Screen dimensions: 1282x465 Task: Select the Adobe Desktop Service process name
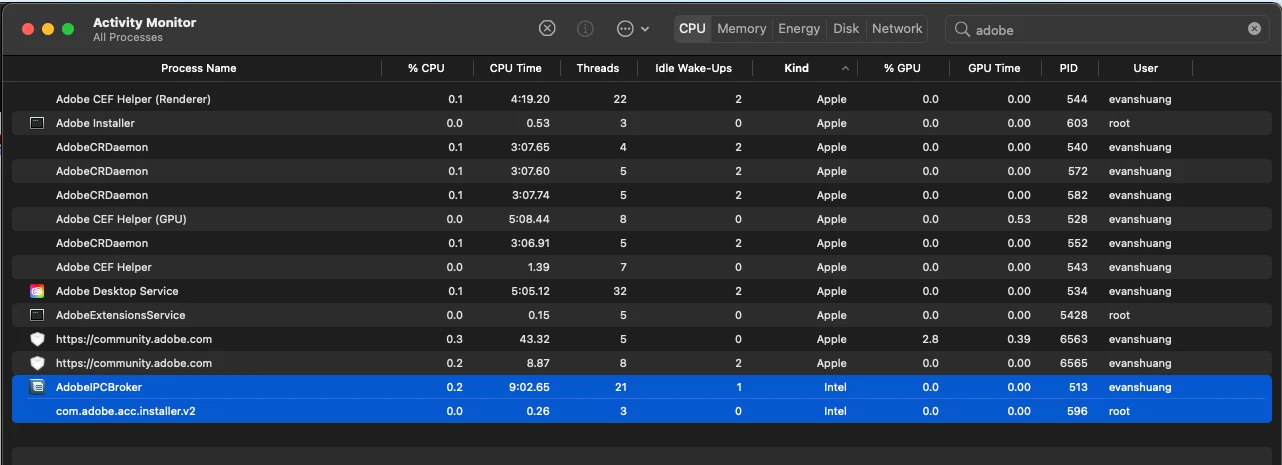pos(117,291)
